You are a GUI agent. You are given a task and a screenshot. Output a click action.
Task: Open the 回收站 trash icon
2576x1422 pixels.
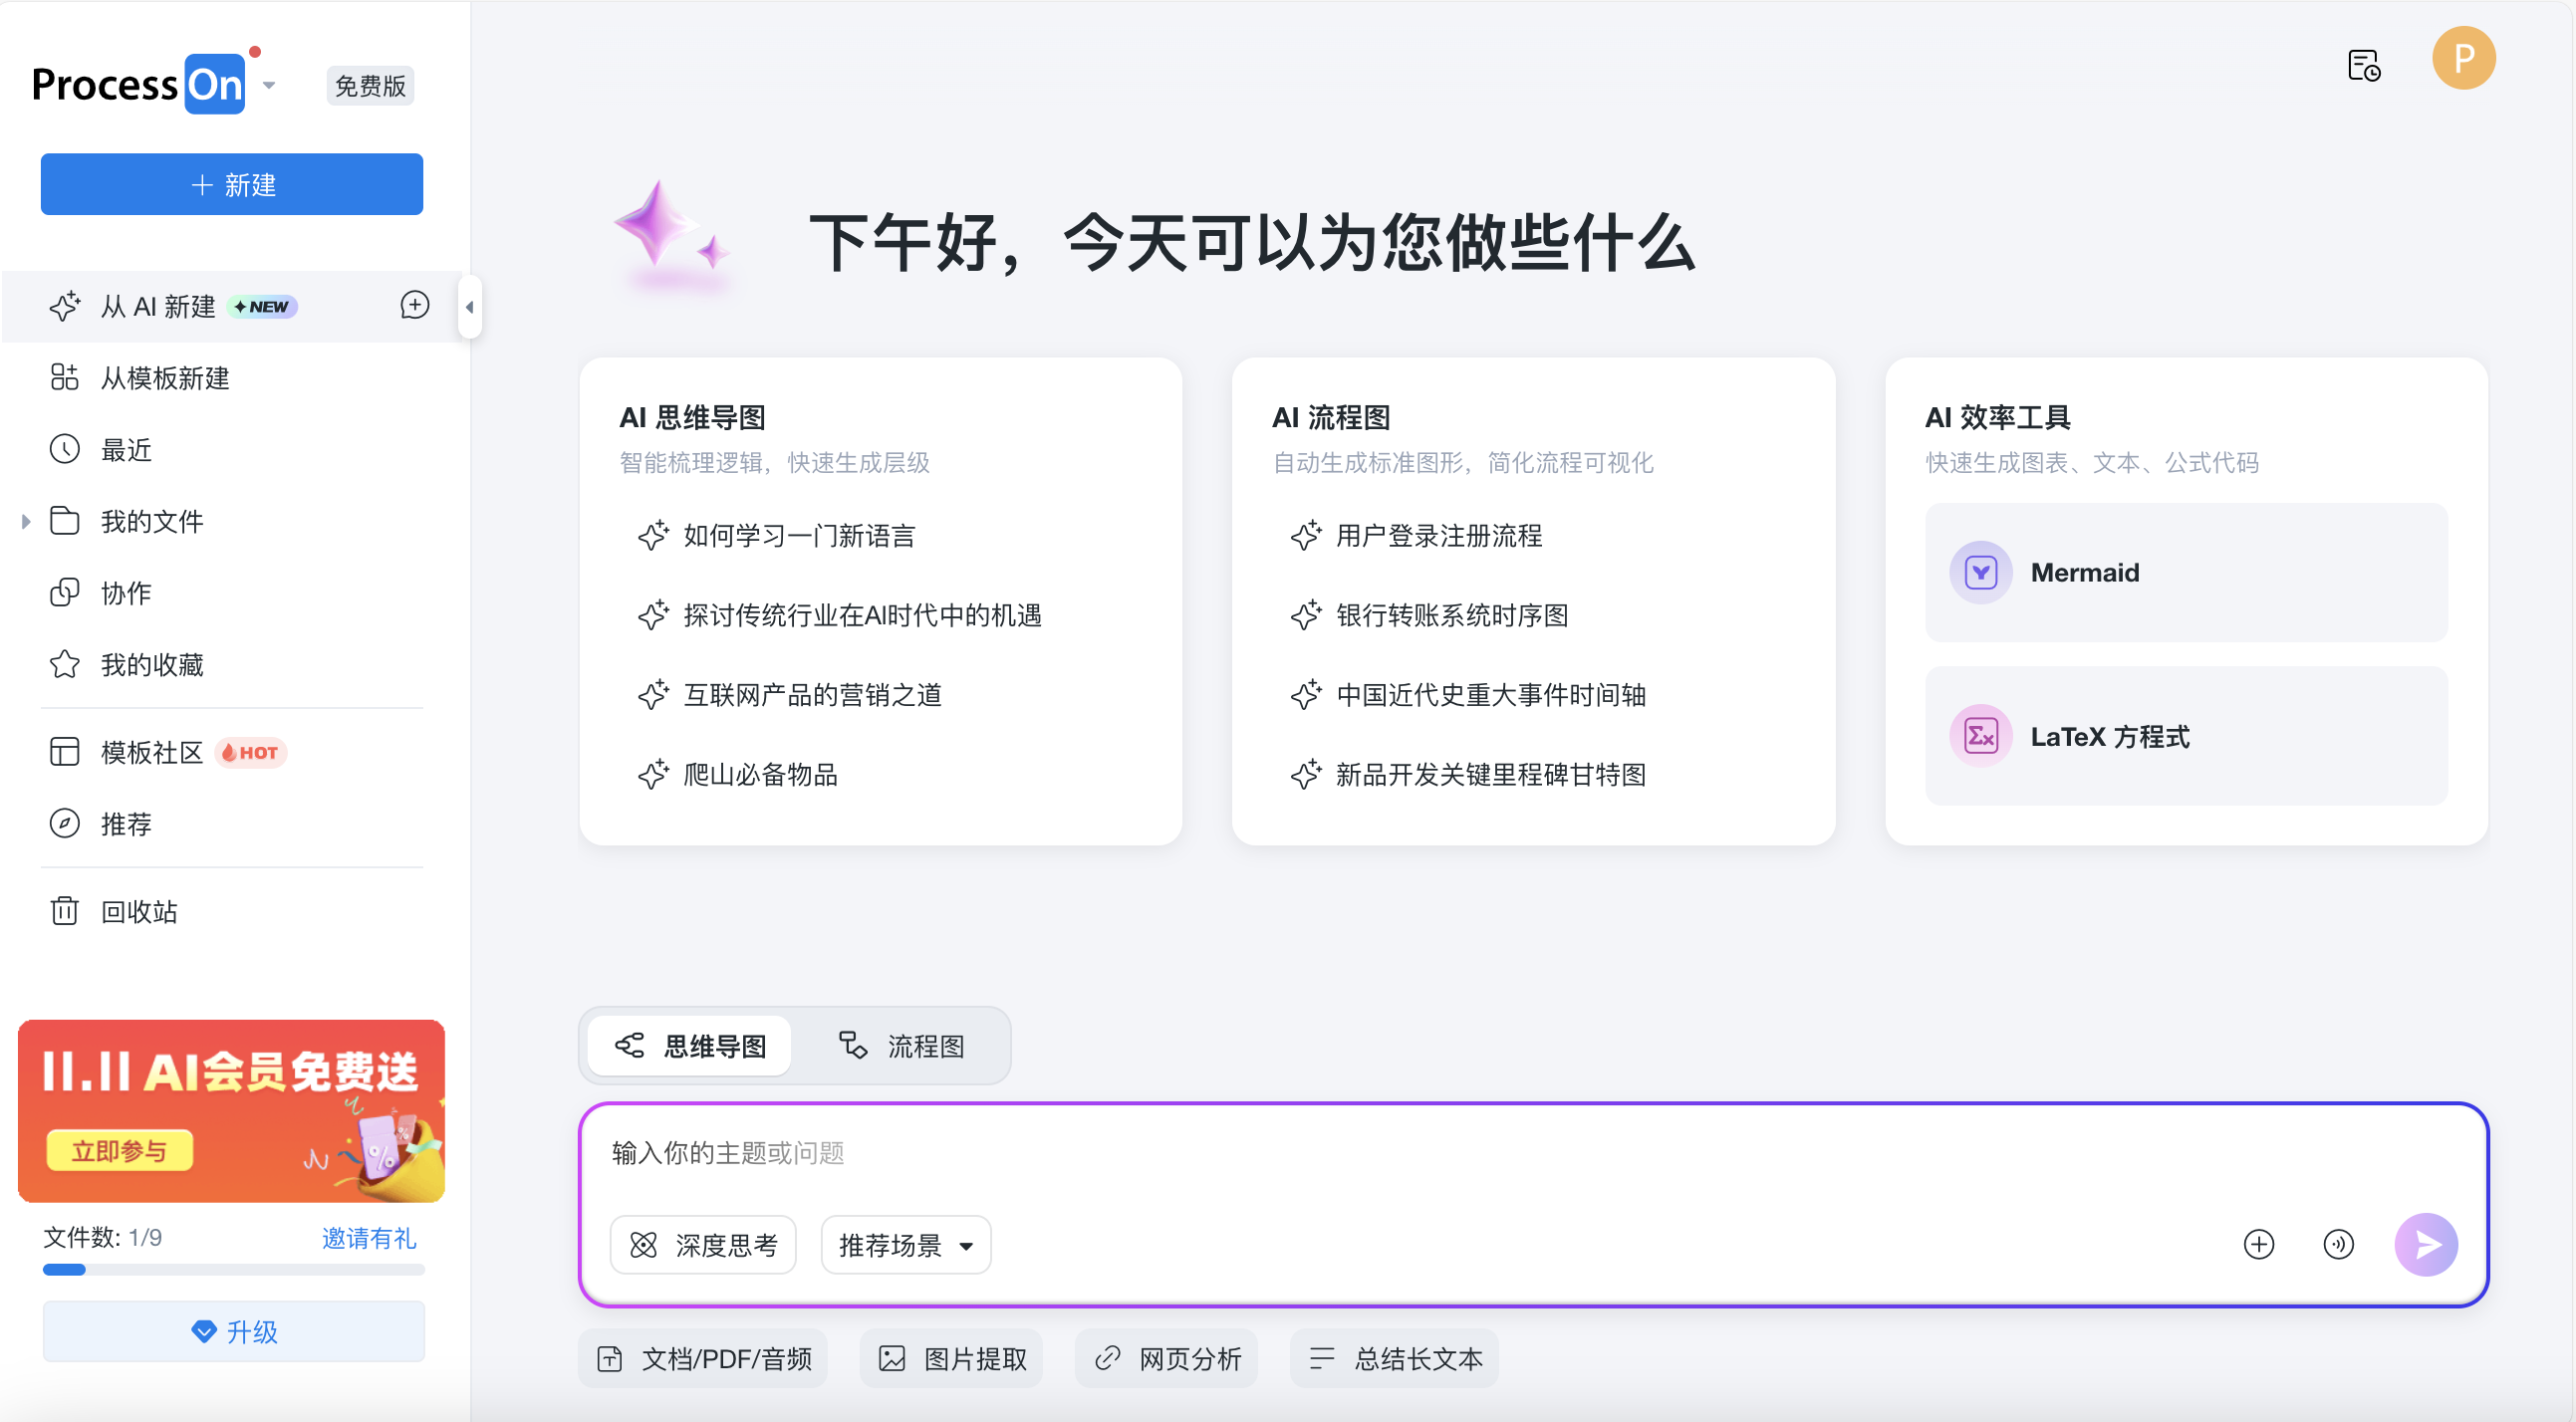click(x=65, y=911)
